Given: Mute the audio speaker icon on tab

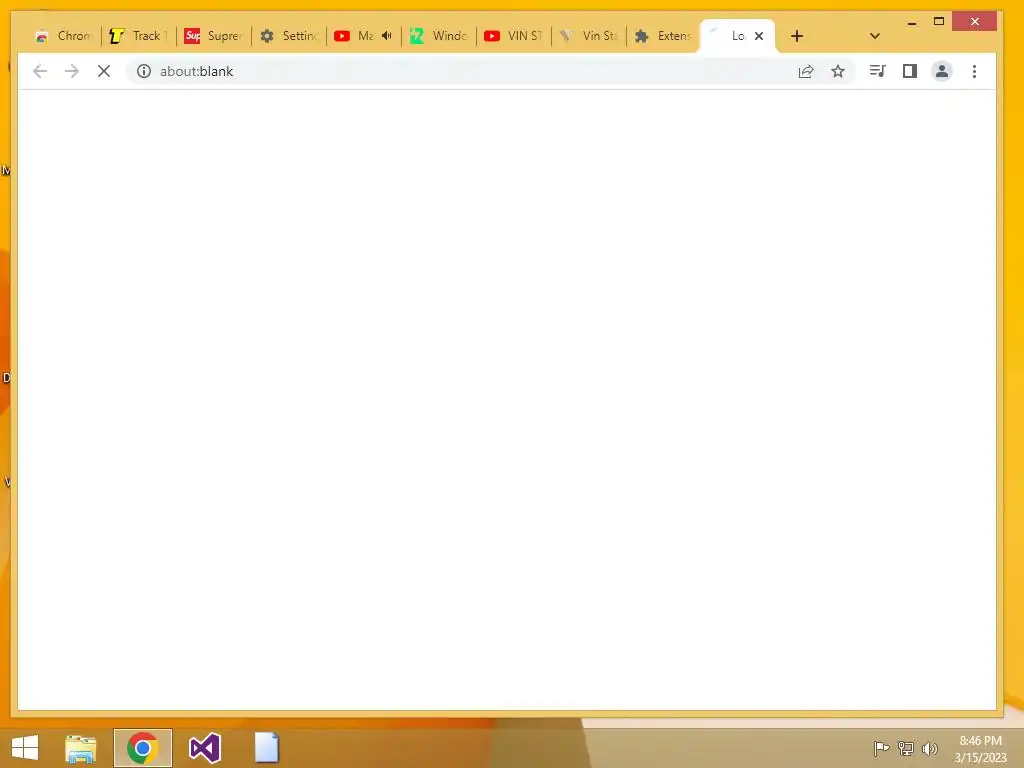Looking at the screenshot, I should (x=387, y=36).
